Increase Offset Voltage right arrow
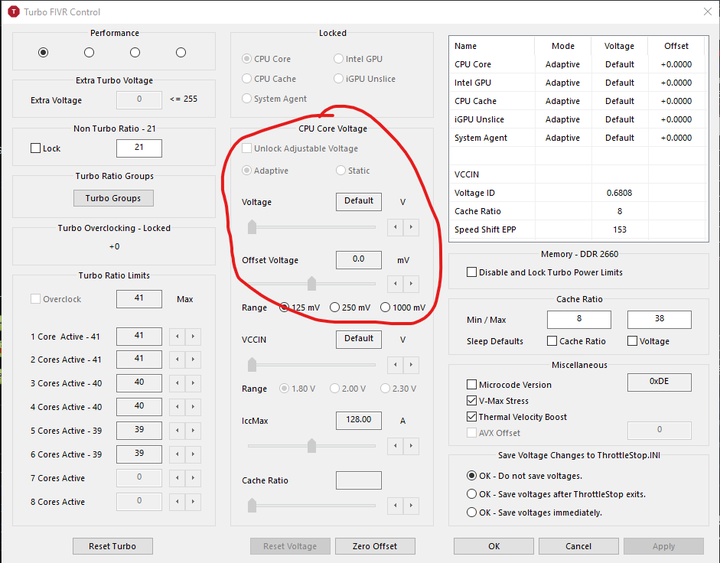The width and height of the screenshot is (720, 563). click(411, 284)
